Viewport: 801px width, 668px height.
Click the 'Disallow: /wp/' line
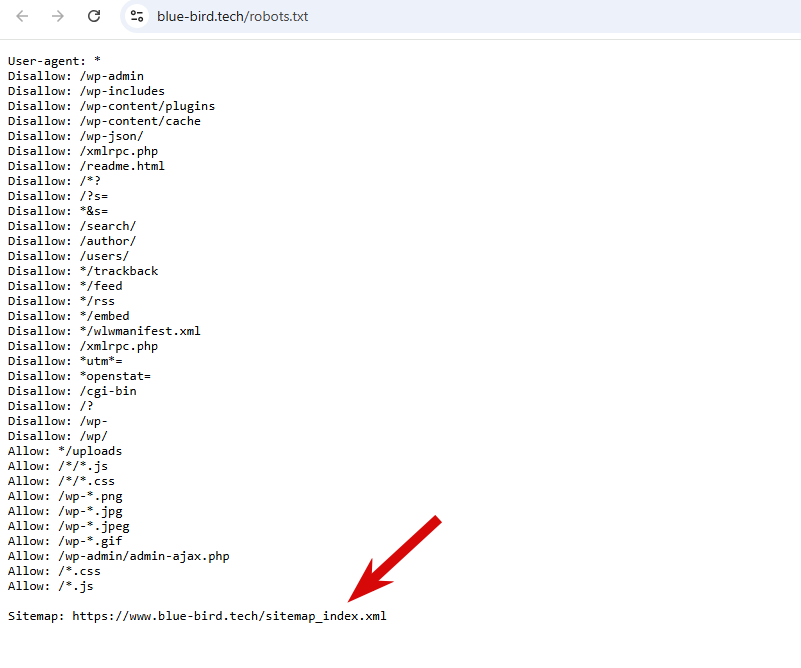tap(58, 436)
